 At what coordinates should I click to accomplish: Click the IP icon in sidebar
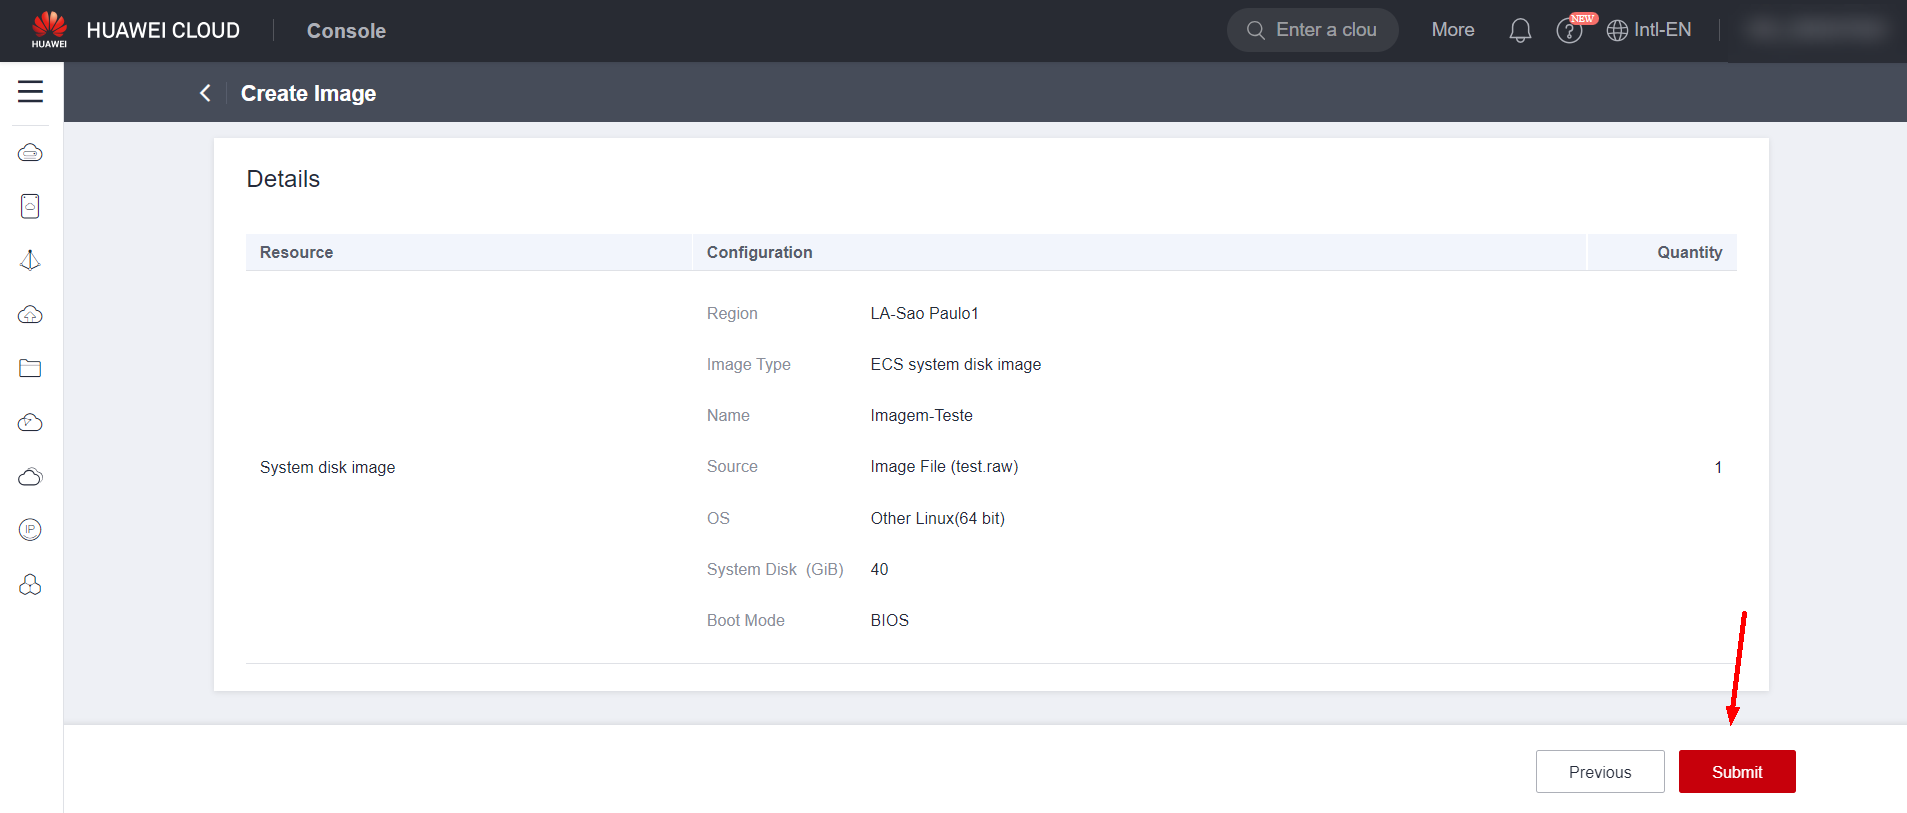click(x=30, y=530)
